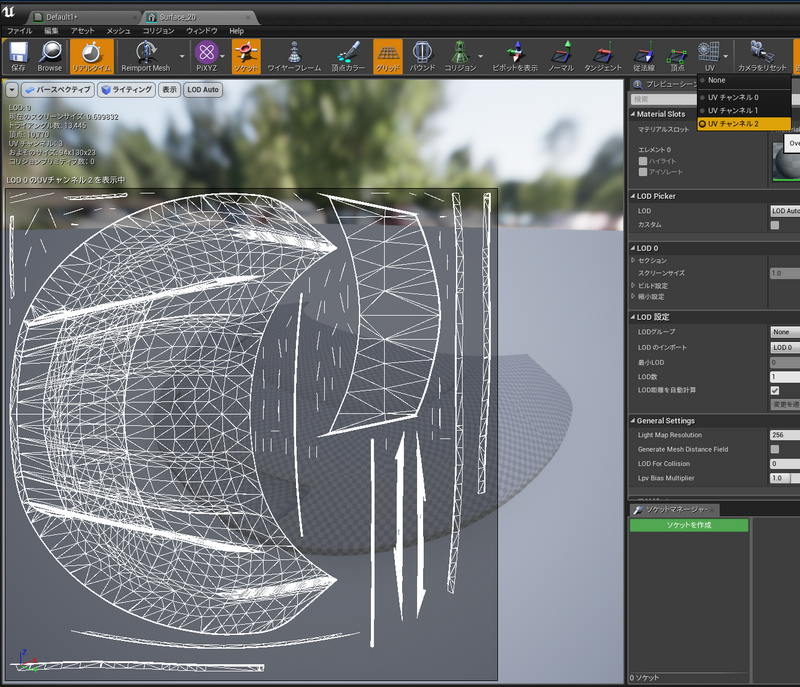Open the Asset menu
The height and width of the screenshot is (687, 800).
click(83, 31)
